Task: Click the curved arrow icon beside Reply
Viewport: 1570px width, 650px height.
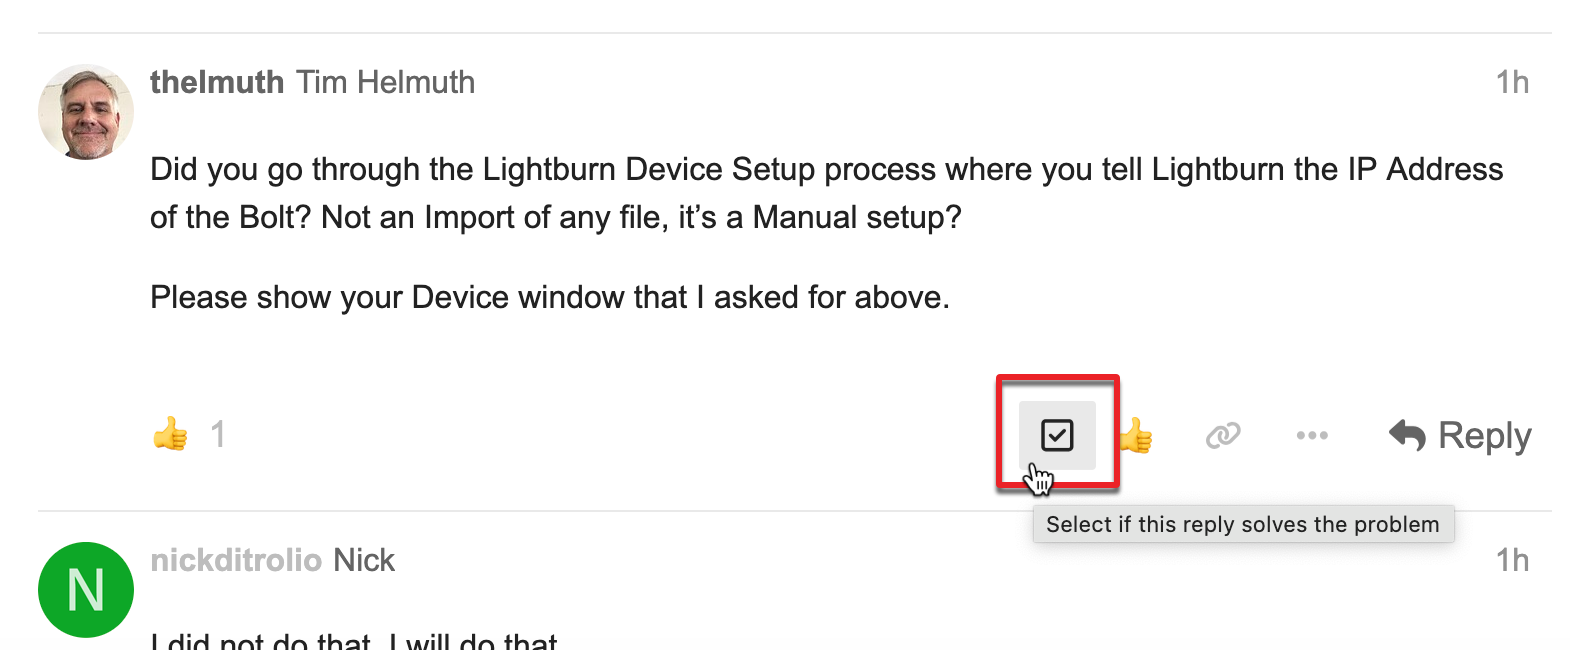Action: click(1408, 435)
